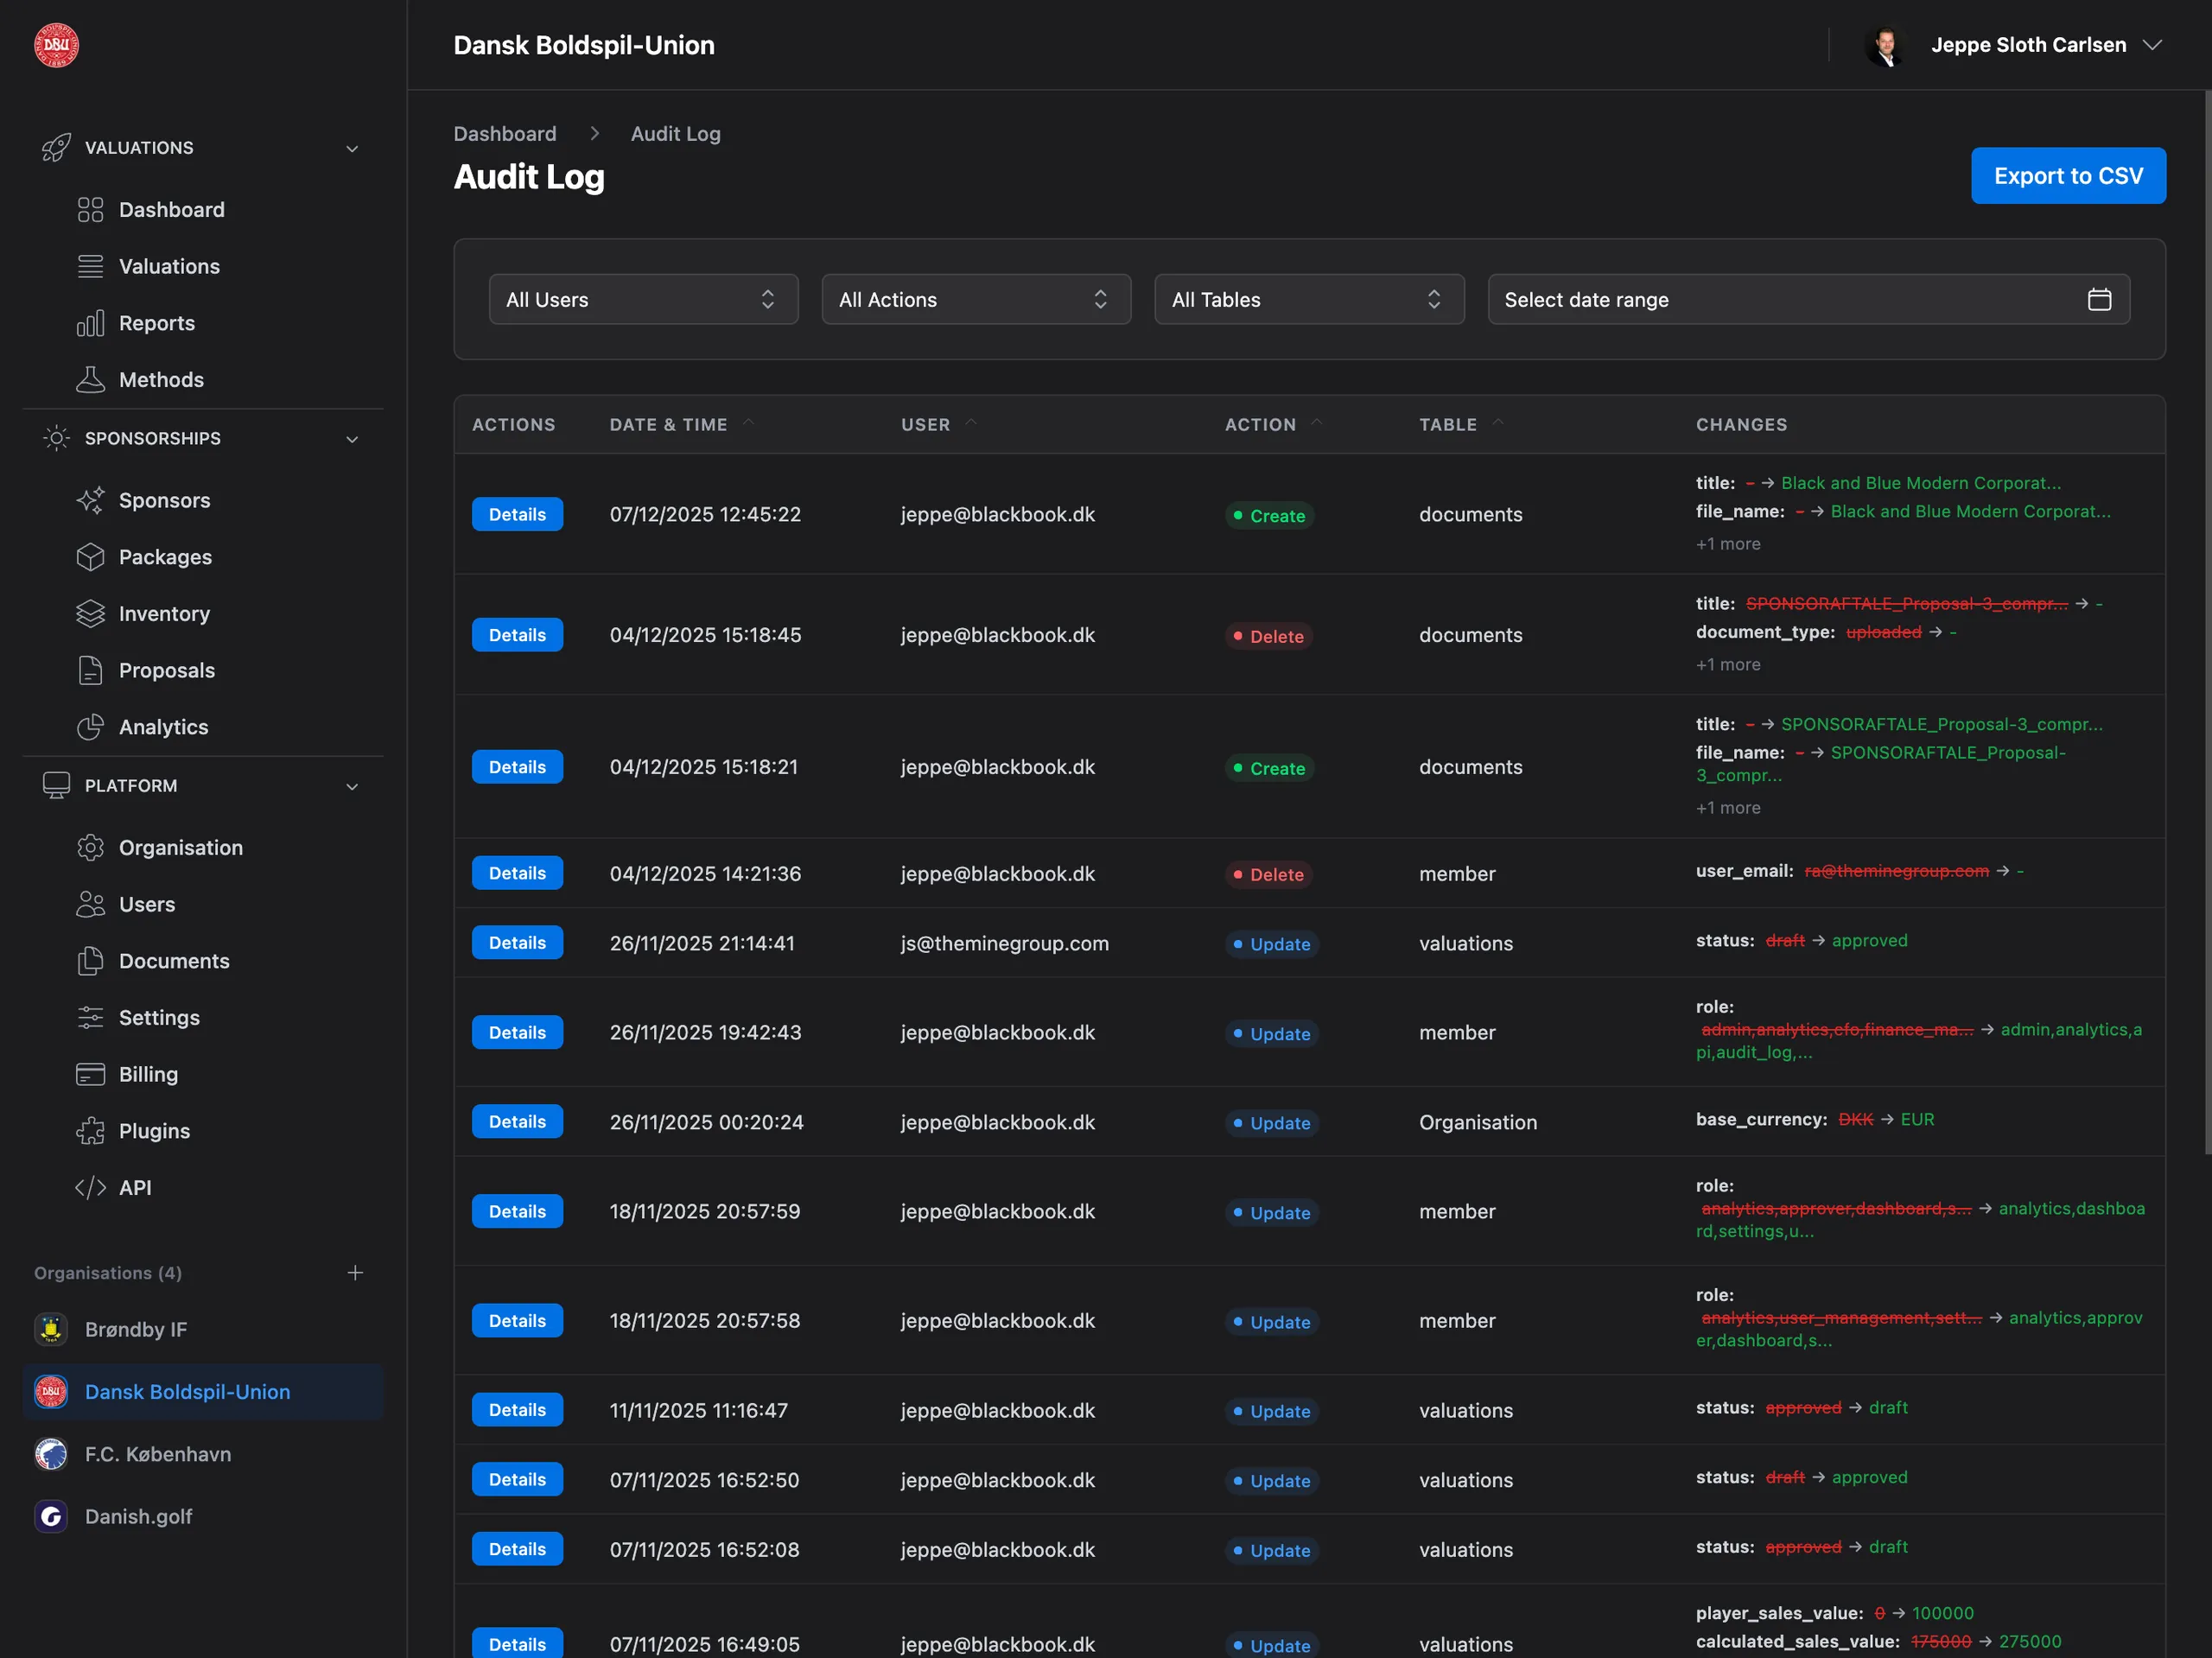Sort by ACTION column header
The height and width of the screenshot is (1658, 2212).
(x=1273, y=425)
